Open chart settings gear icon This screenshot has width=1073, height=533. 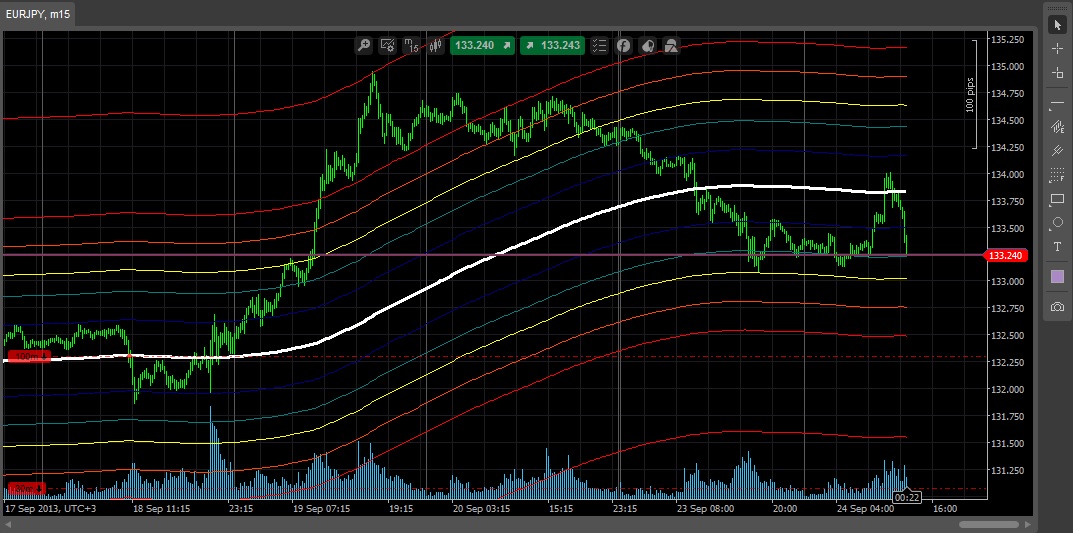(387, 46)
